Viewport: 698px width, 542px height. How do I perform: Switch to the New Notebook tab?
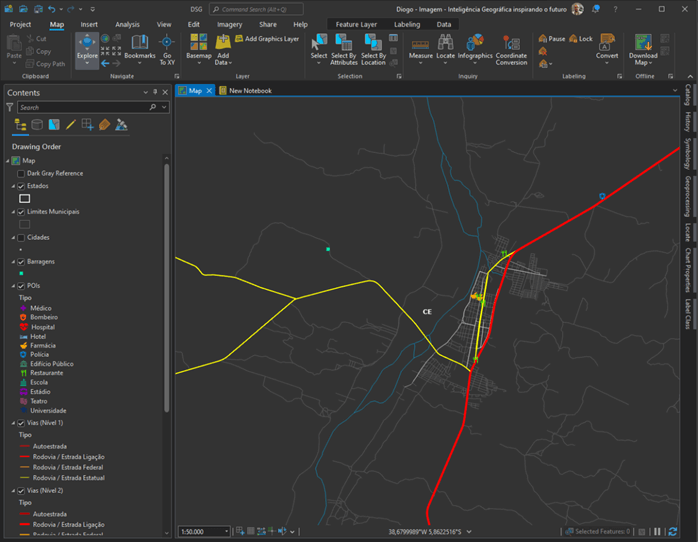tap(249, 90)
